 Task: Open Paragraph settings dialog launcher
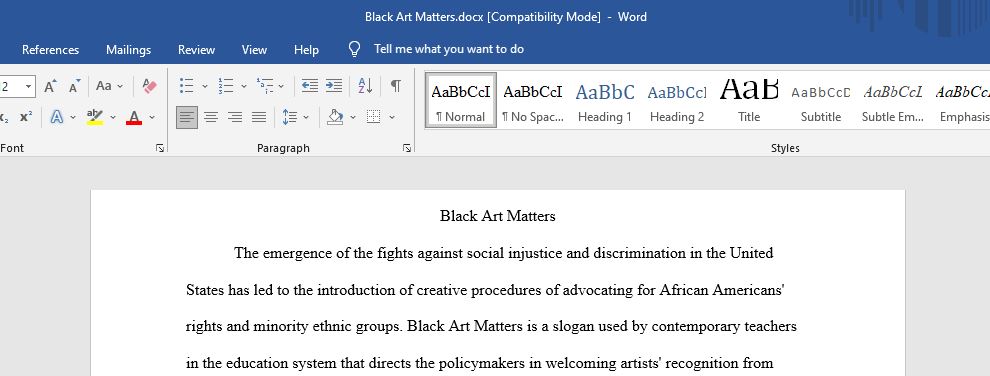click(x=407, y=148)
